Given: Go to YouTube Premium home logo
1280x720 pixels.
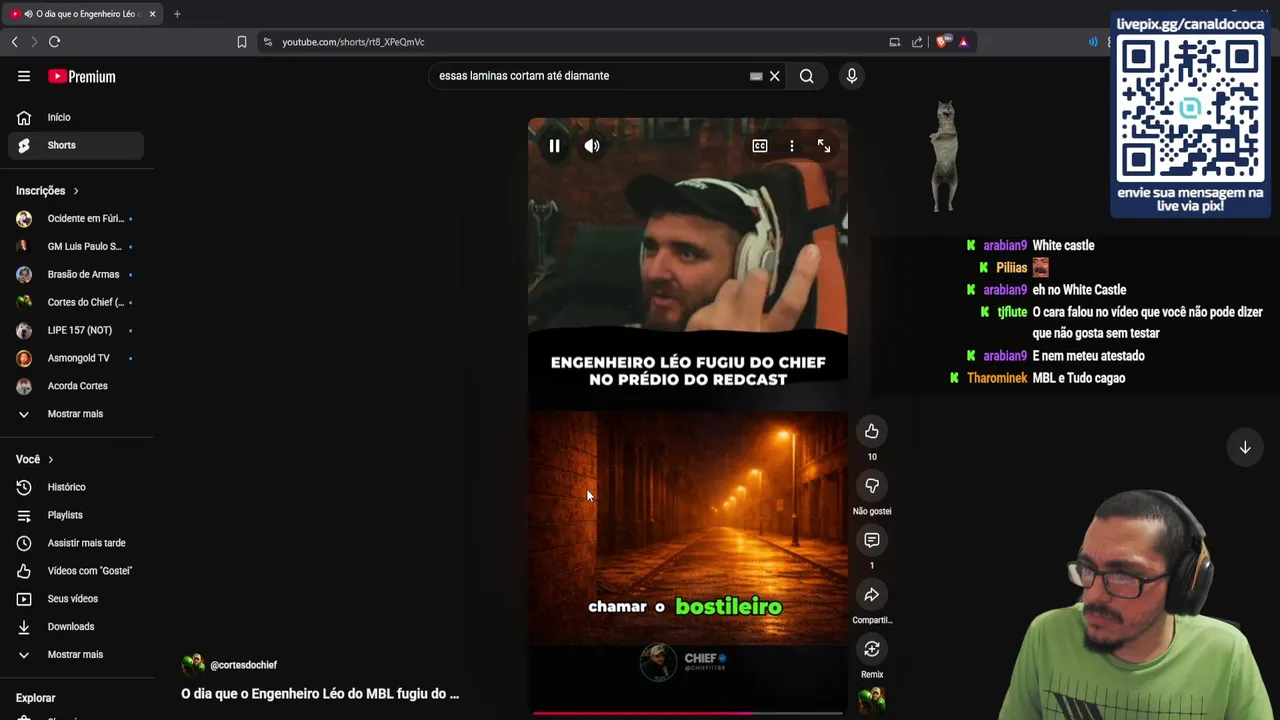Looking at the screenshot, I should (x=82, y=76).
